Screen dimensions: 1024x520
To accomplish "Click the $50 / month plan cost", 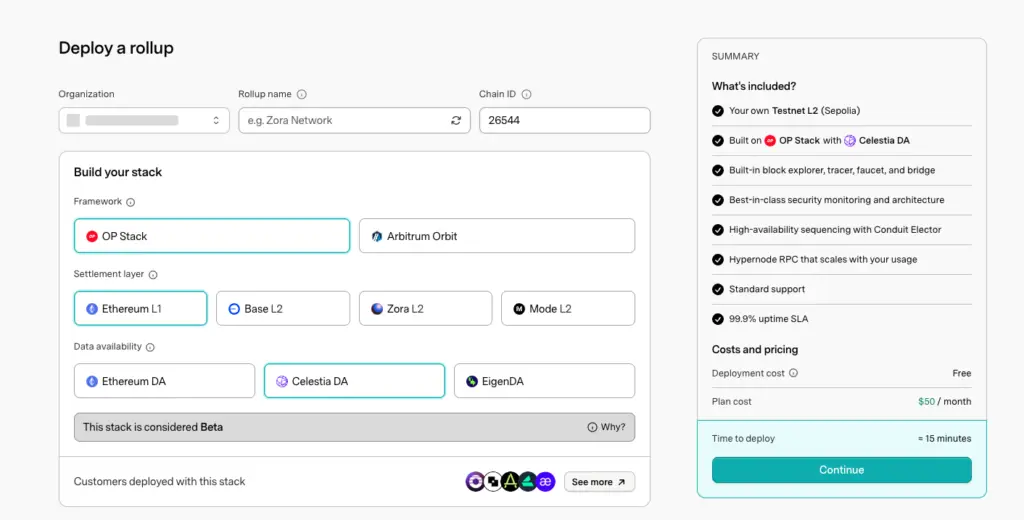I will click(x=944, y=401).
